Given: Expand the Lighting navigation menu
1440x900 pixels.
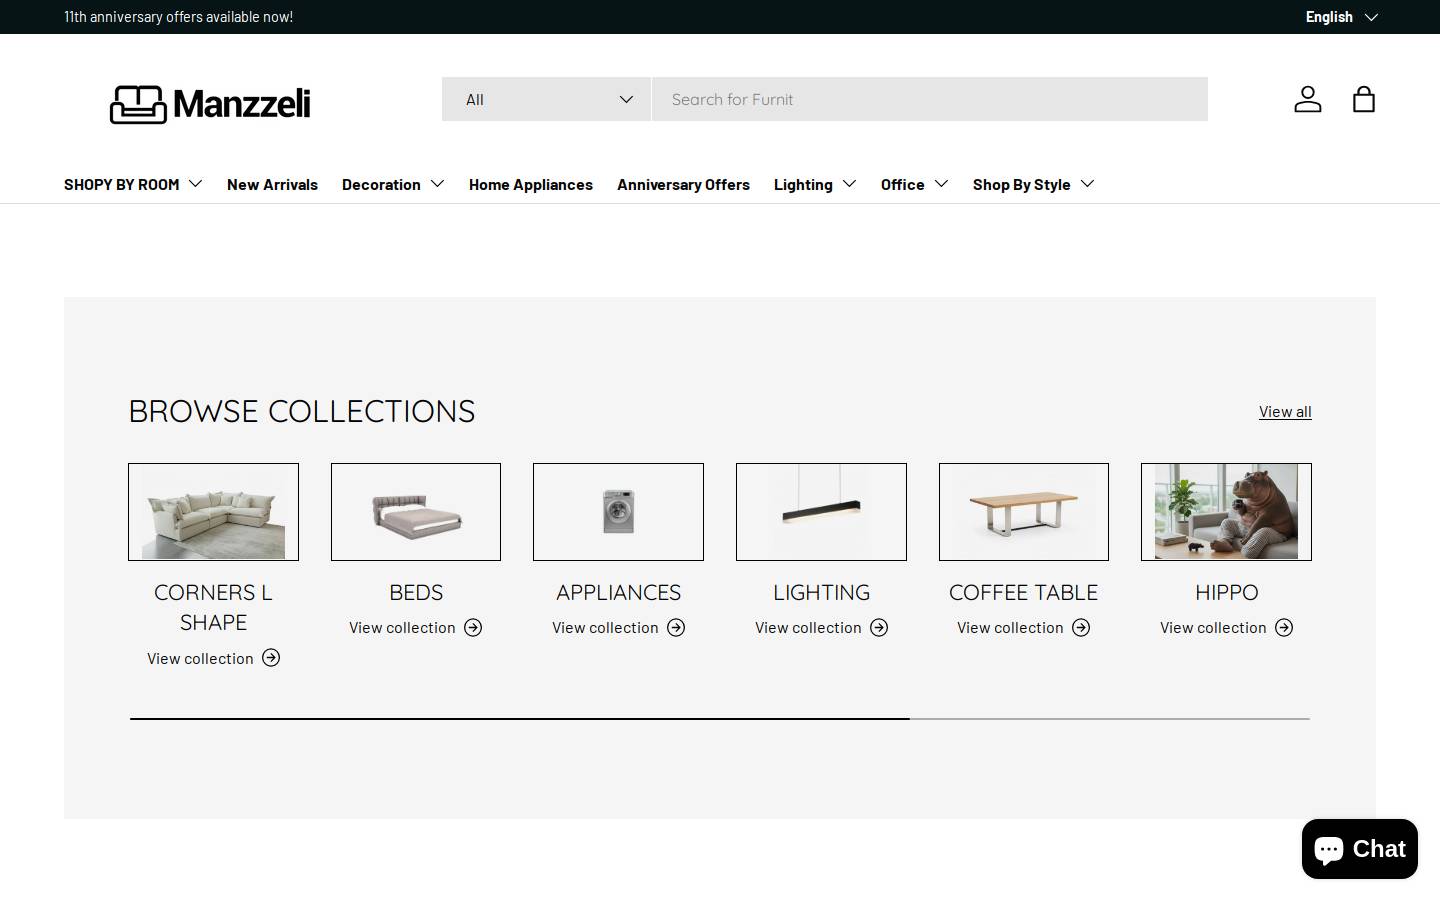Looking at the screenshot, I should pos(815,184).
